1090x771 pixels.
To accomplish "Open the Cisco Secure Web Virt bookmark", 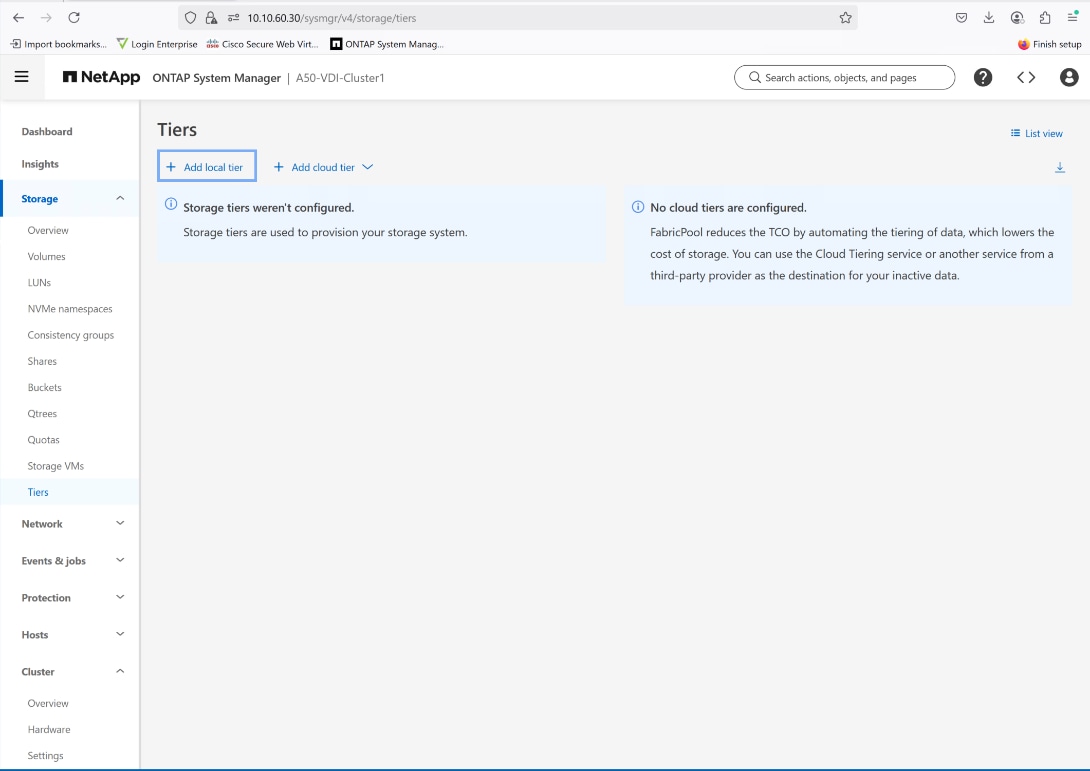I will click(262, 44).
